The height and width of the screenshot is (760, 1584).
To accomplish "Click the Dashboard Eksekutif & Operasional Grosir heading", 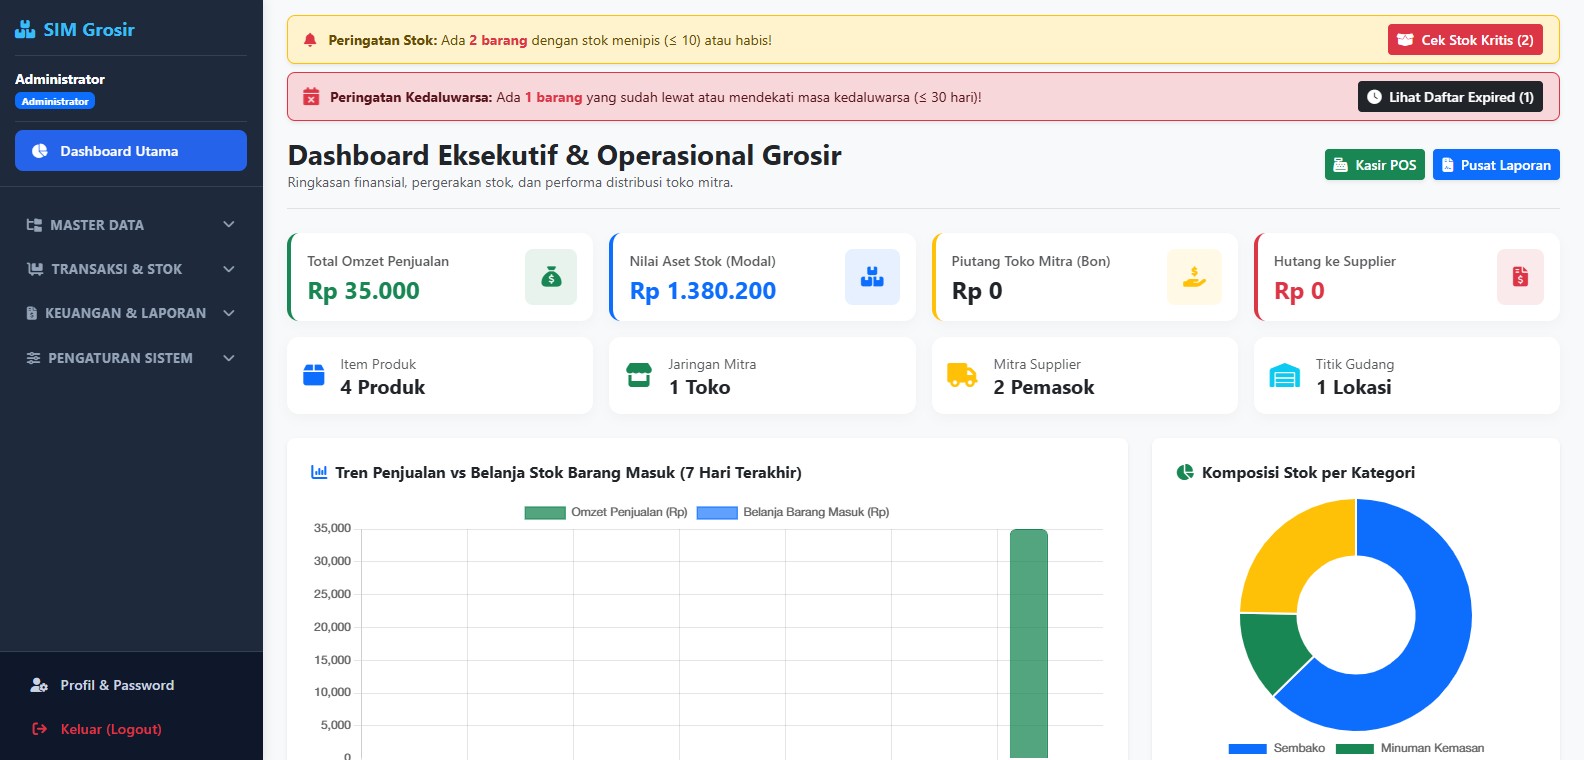I will pyautogui.click(x=565, y=155).
